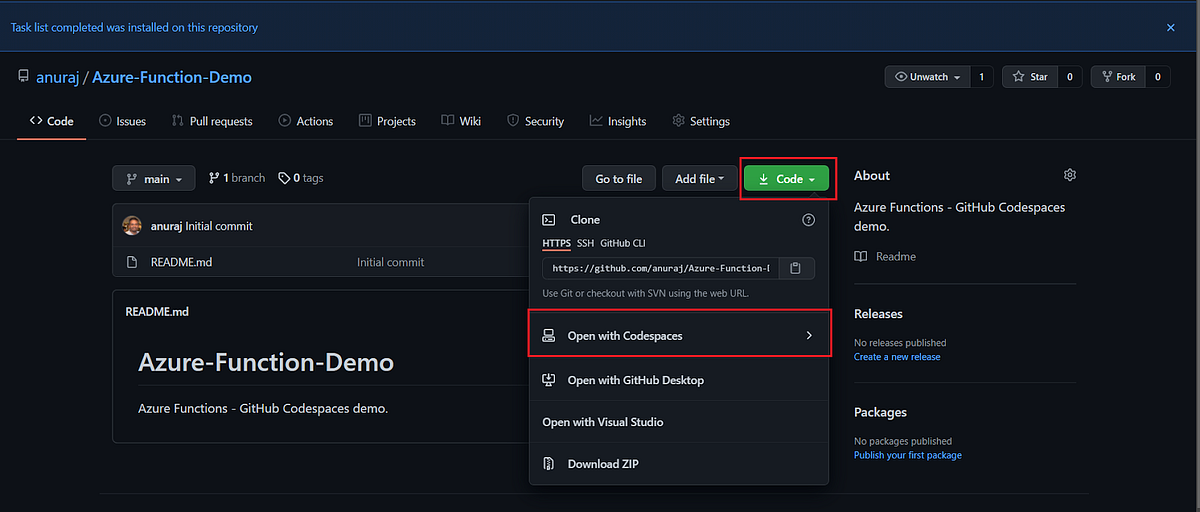
Task: Click Publish your first package link
Action: click(908, 455)
